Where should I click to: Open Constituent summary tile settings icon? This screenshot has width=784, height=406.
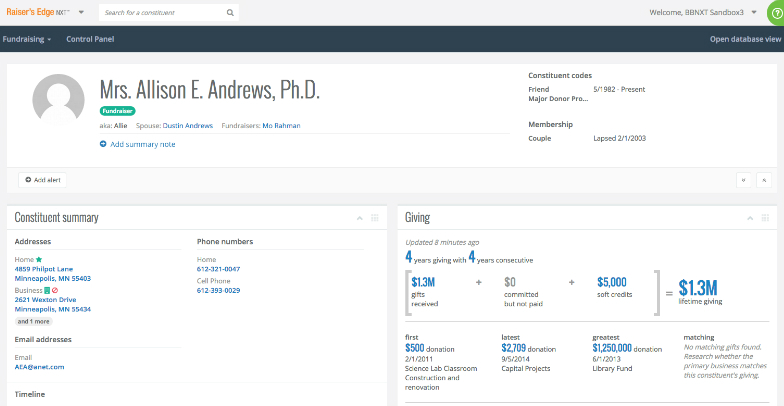(375, 218)
